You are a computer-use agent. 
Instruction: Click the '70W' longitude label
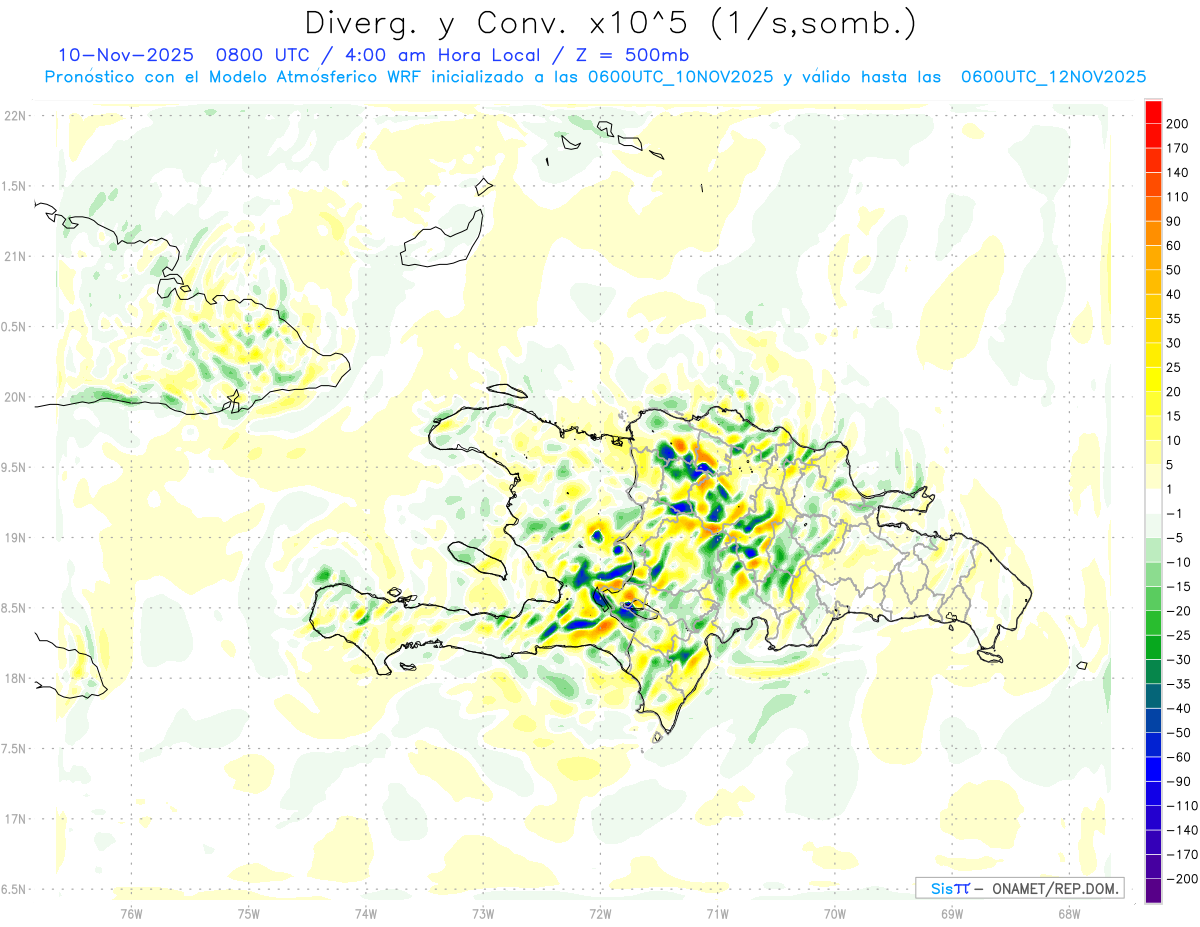tap(835, 913)
